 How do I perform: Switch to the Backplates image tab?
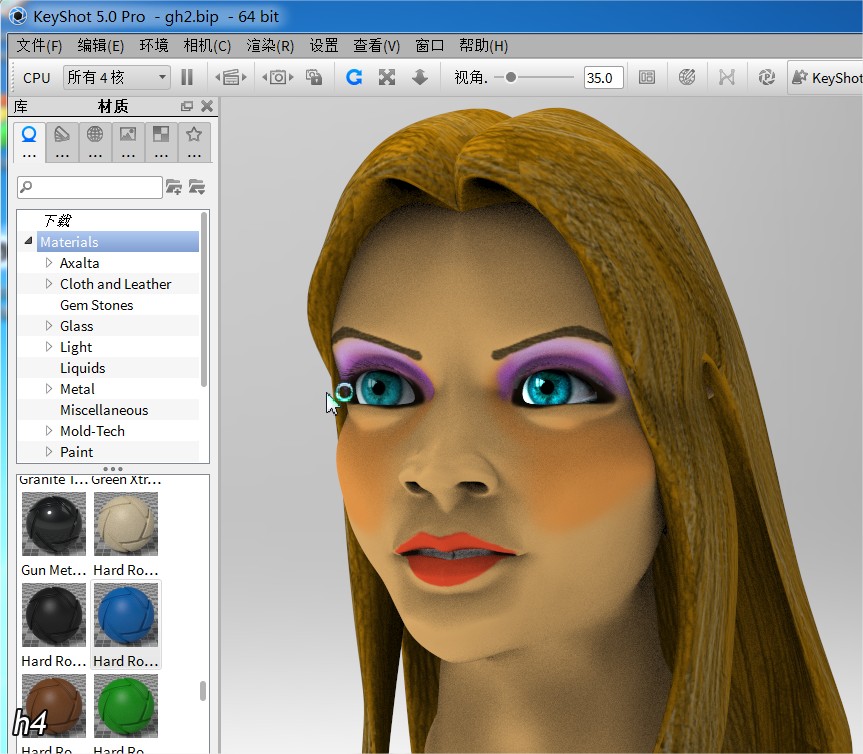coord(128,141)
